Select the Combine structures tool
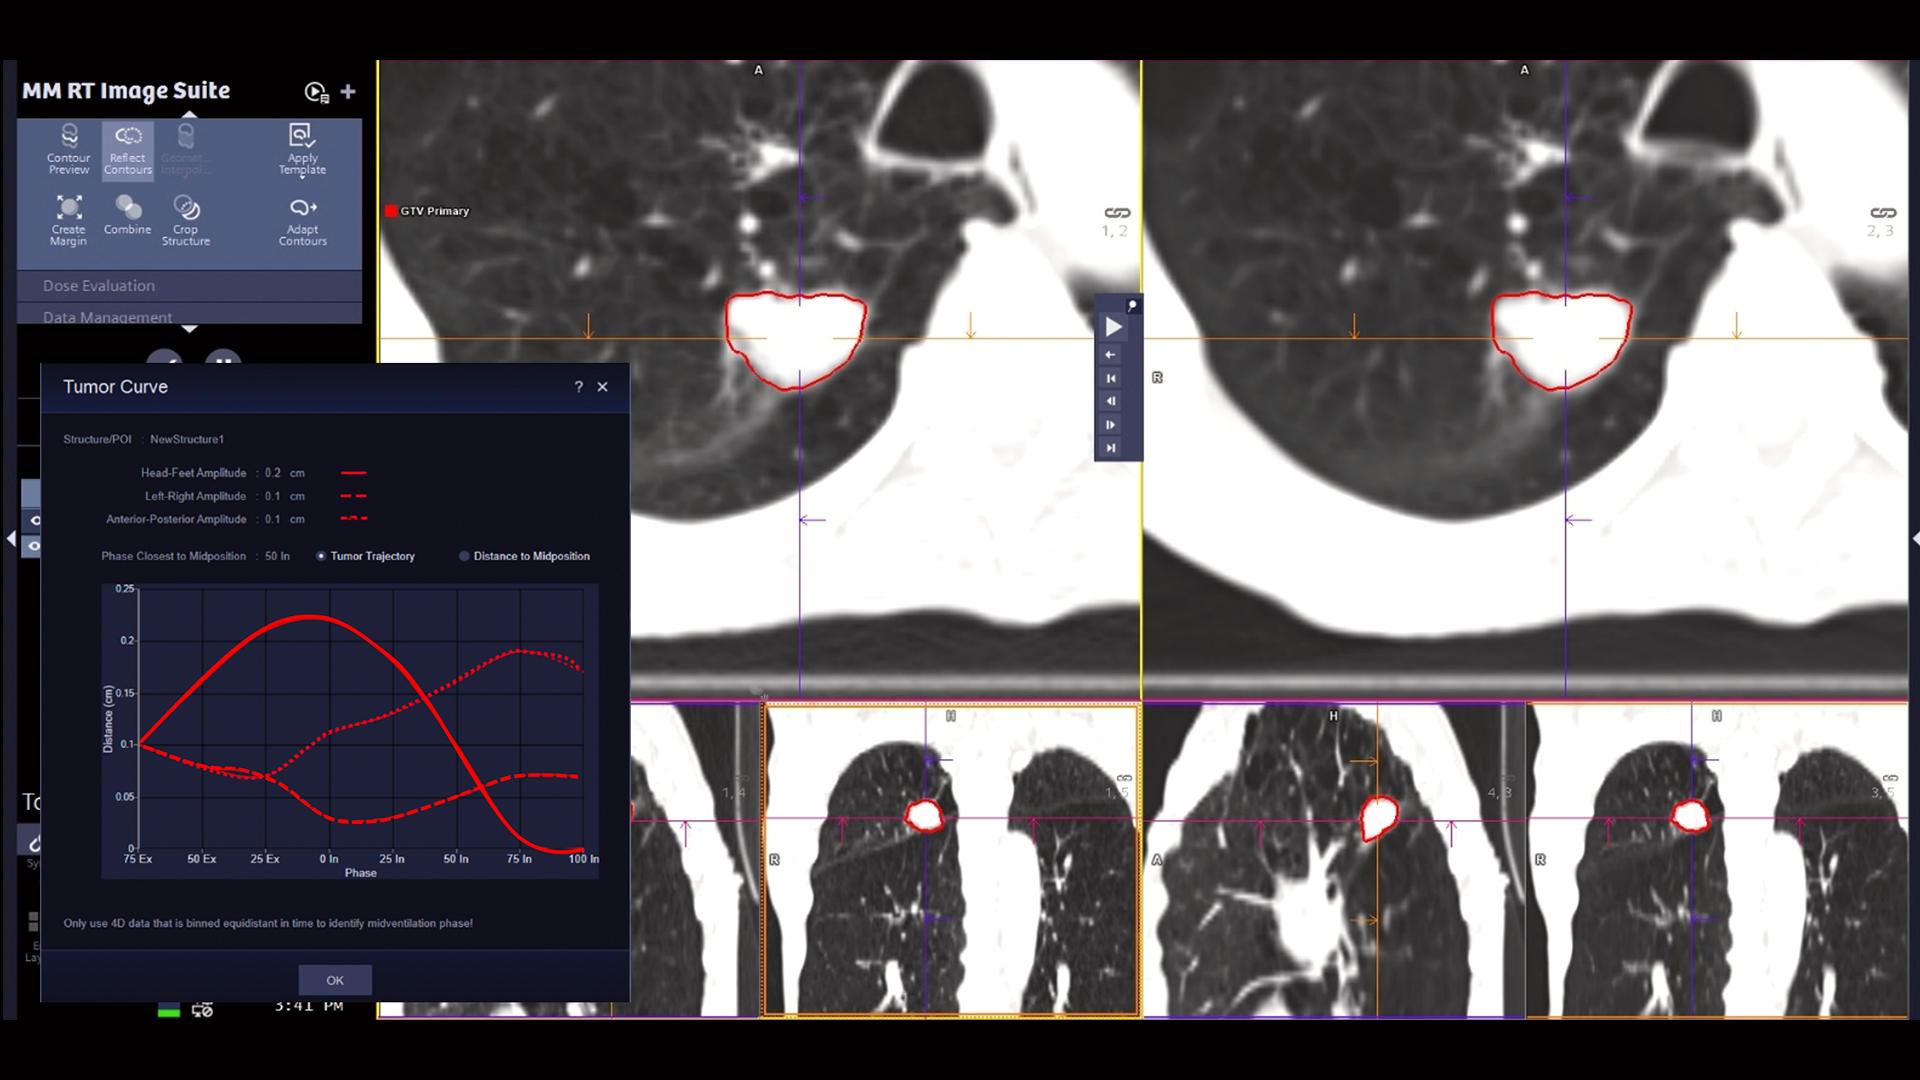This screenshot has height=1080, width=1920. coord(127,214)
